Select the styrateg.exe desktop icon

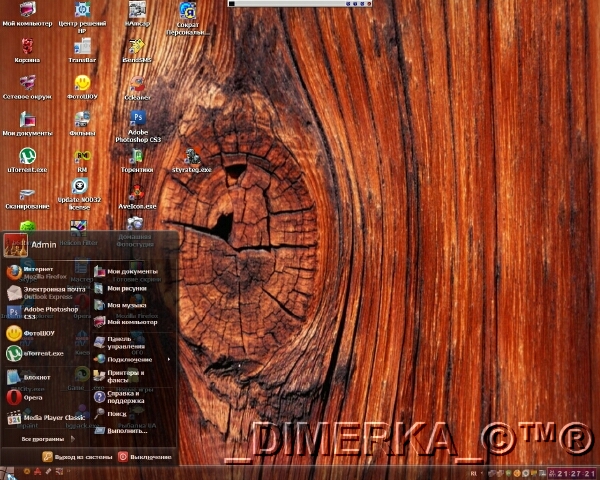point(191,160)
